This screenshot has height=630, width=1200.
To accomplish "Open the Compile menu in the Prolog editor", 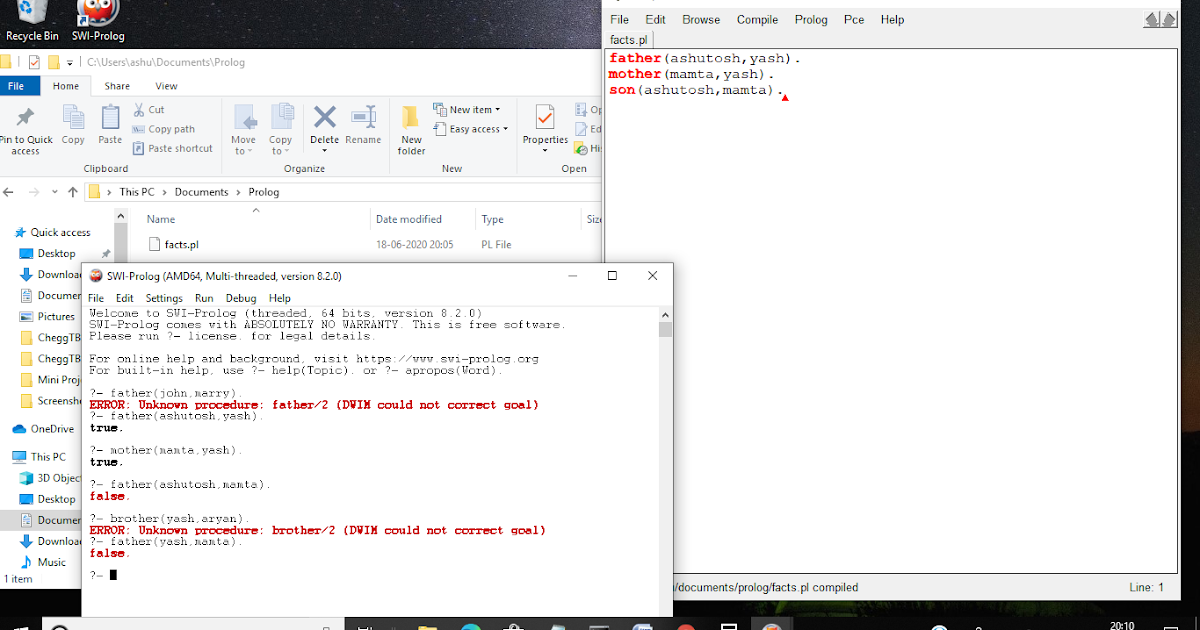I will click(x=757, y=19).
